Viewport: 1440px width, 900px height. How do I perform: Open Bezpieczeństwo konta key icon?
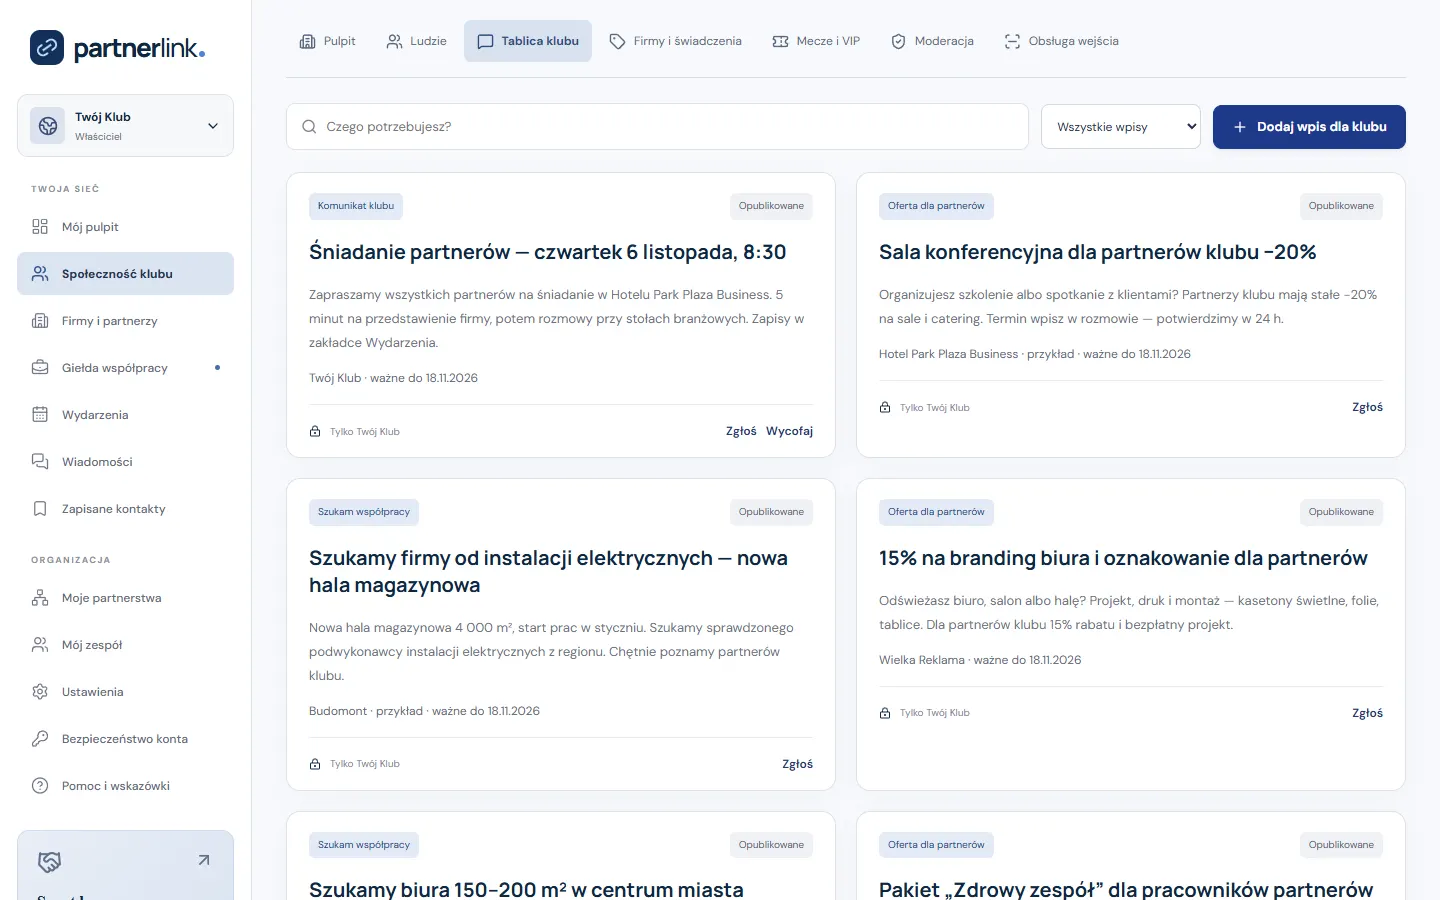coord(40,739)
